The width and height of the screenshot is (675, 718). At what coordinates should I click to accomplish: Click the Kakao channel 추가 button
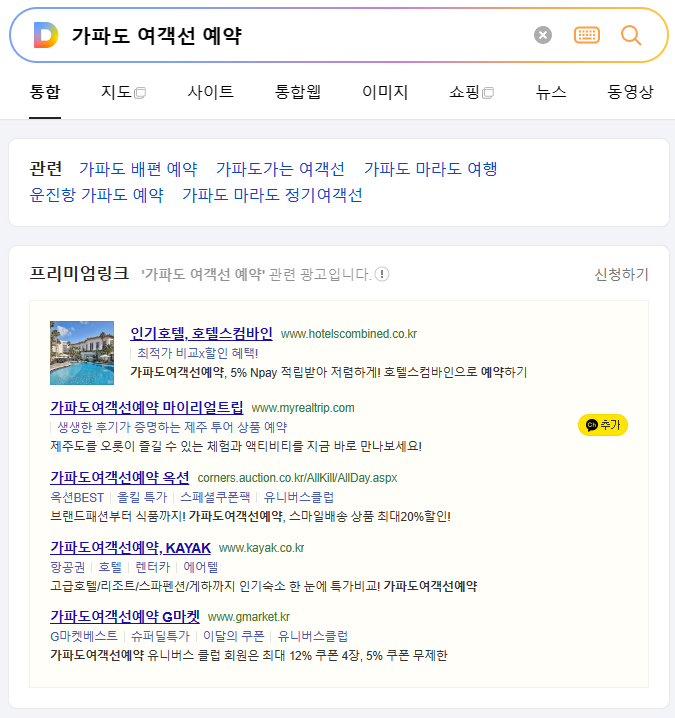(603, 425)
